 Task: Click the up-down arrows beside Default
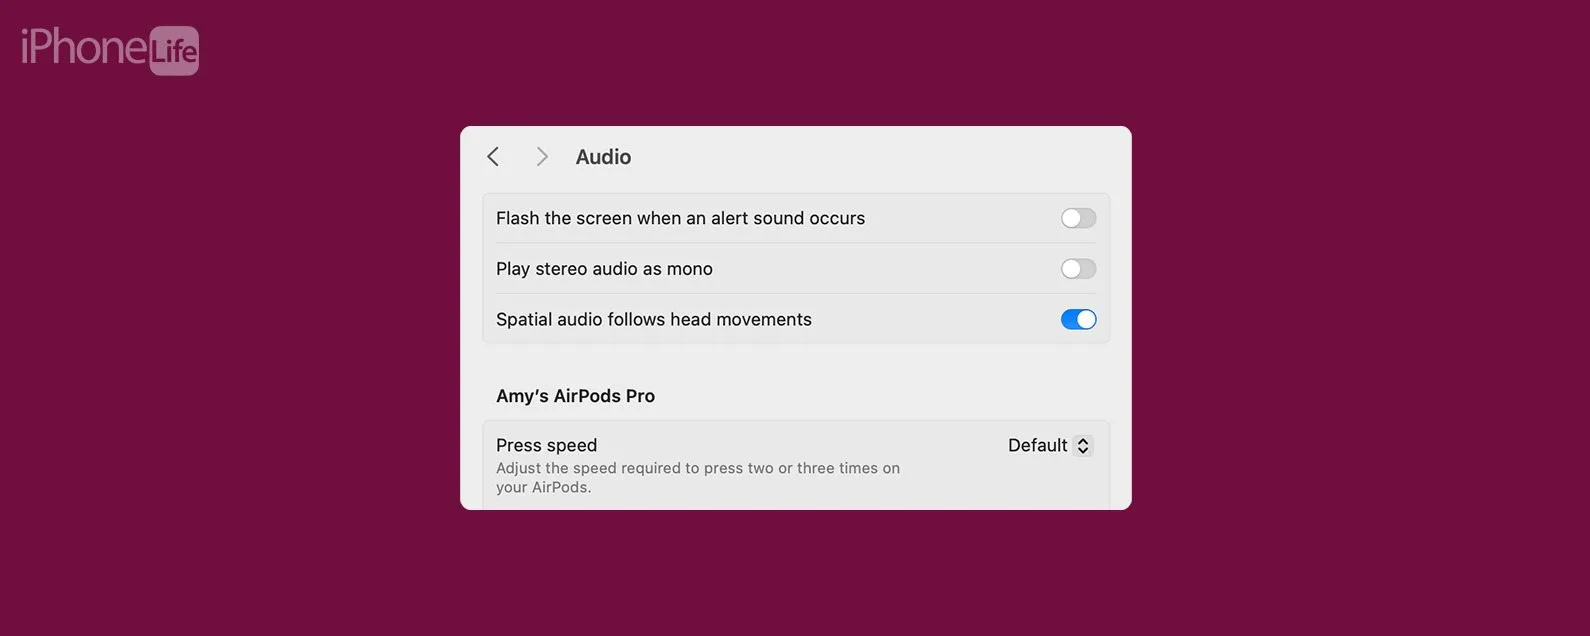click(1083, 446)
